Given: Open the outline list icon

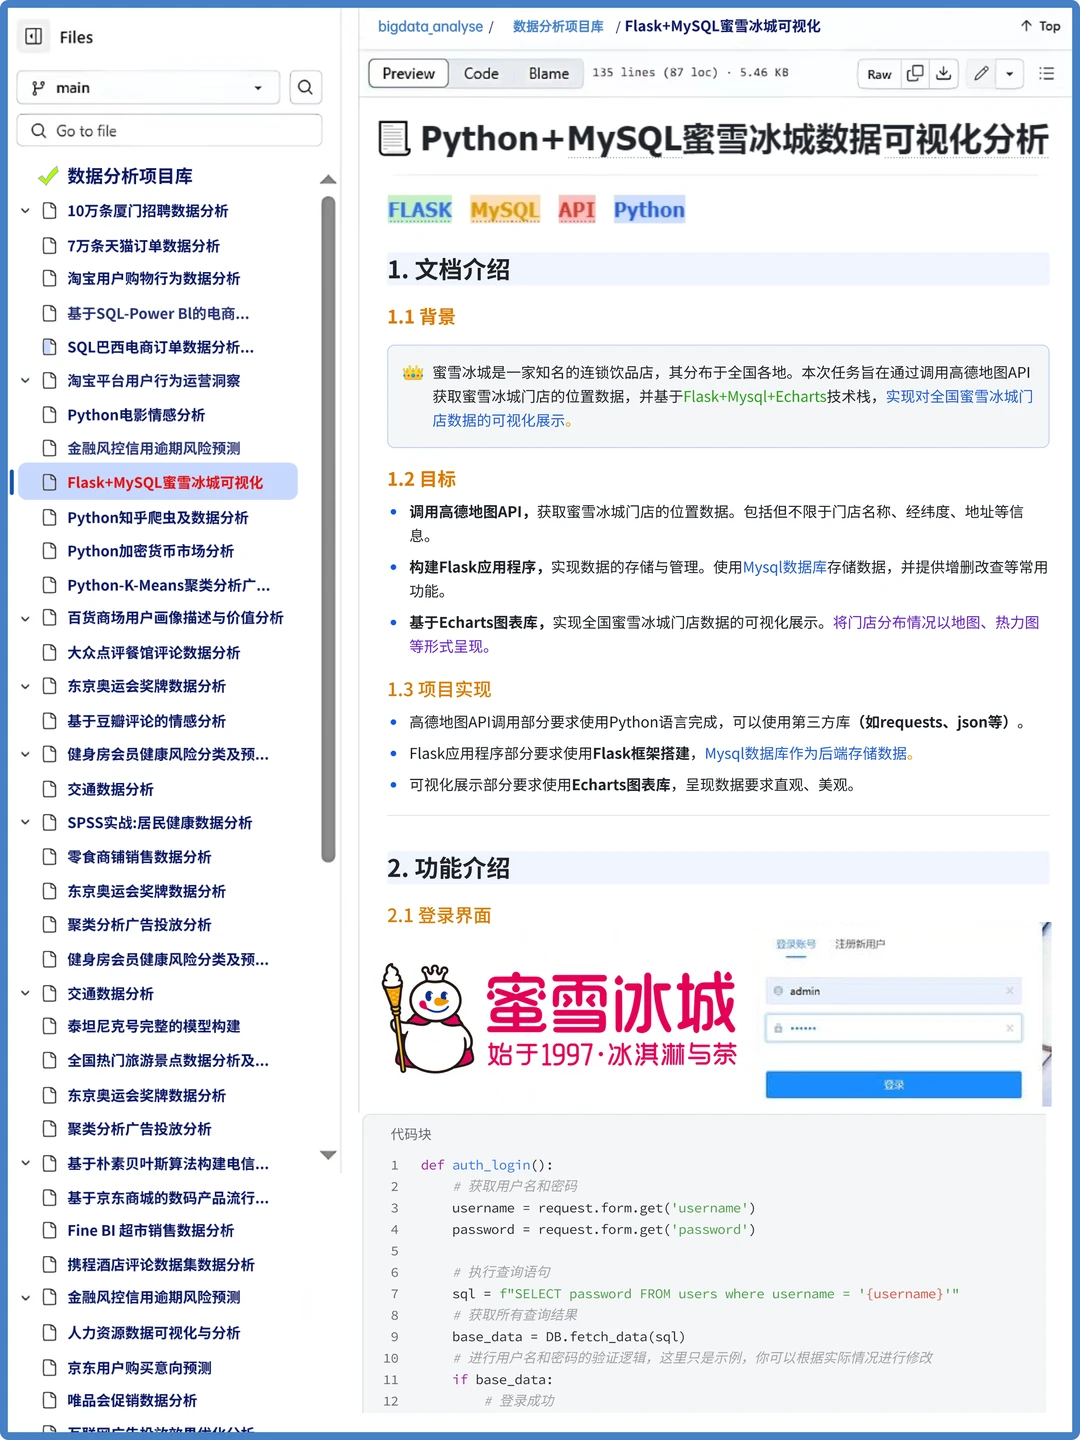Looking at the screenshot, I should (1047, 74).
